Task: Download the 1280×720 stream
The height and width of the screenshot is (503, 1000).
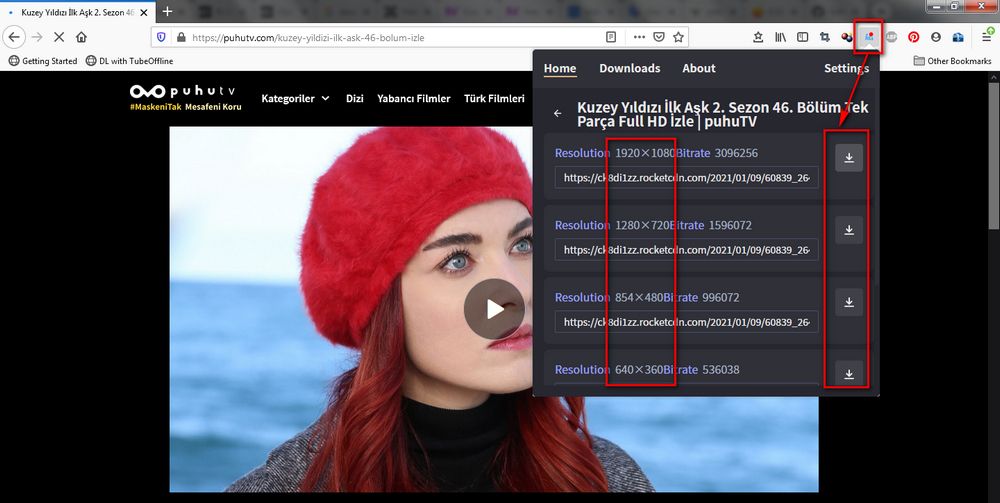Action: (x=849, y=230)
